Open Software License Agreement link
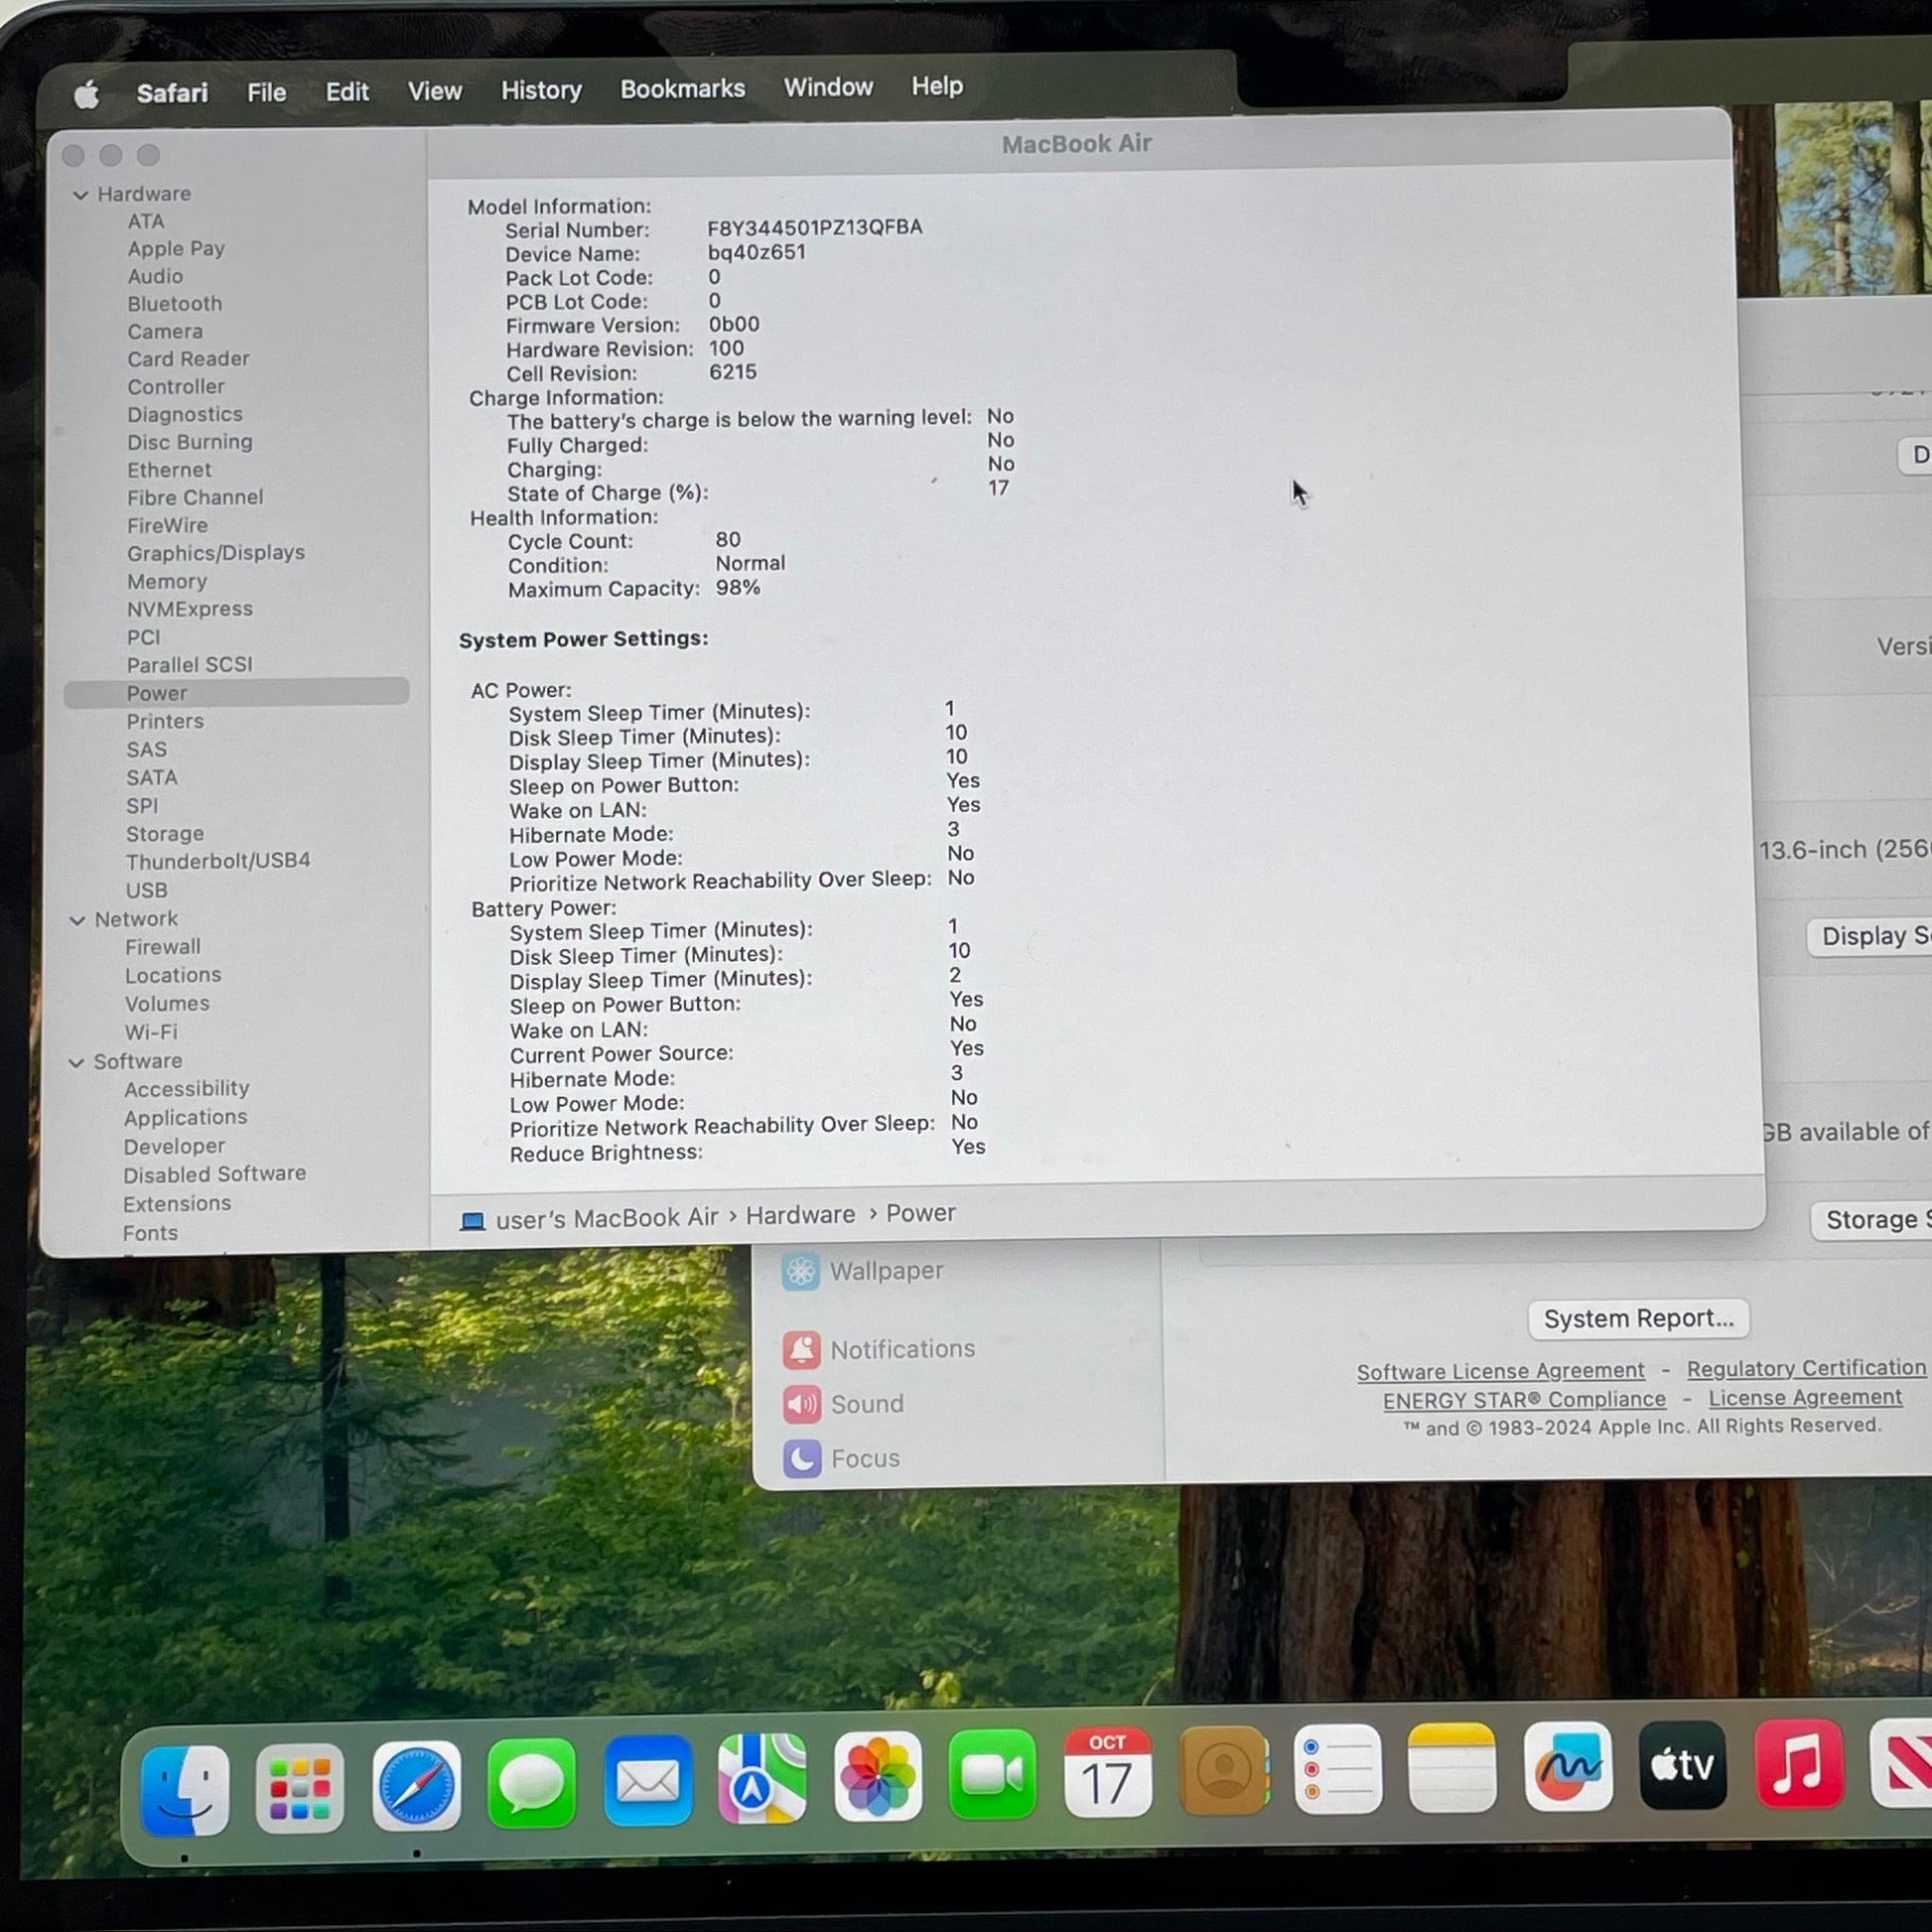The width and height of the screenshot is (1932, 1932). (x=1500, y=1371)
